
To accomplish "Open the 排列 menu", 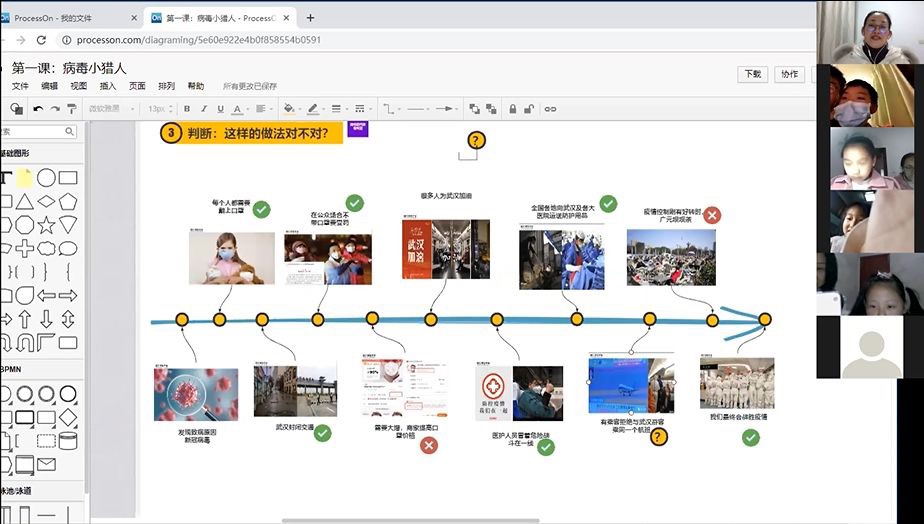I will pyautogui.click(x=167, y=85).
